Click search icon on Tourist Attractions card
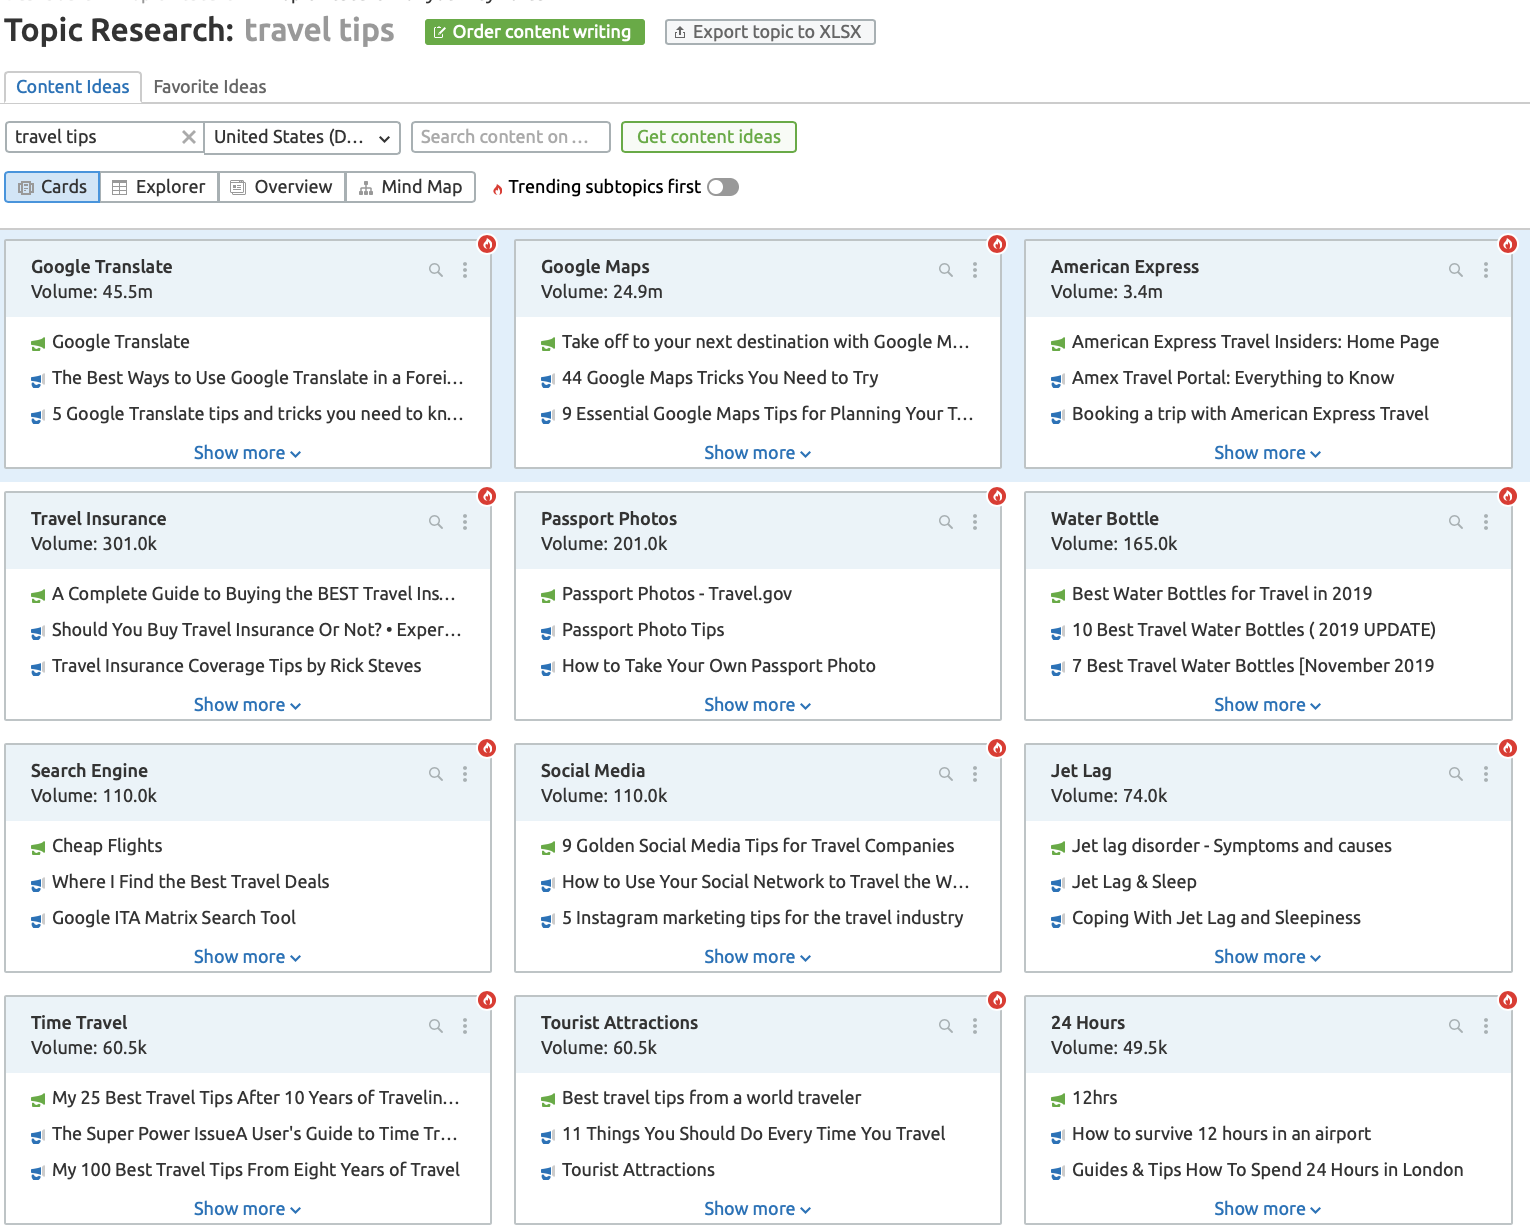The height and width of the screenshot is (1230, 1530). (x=946, y=1026)
